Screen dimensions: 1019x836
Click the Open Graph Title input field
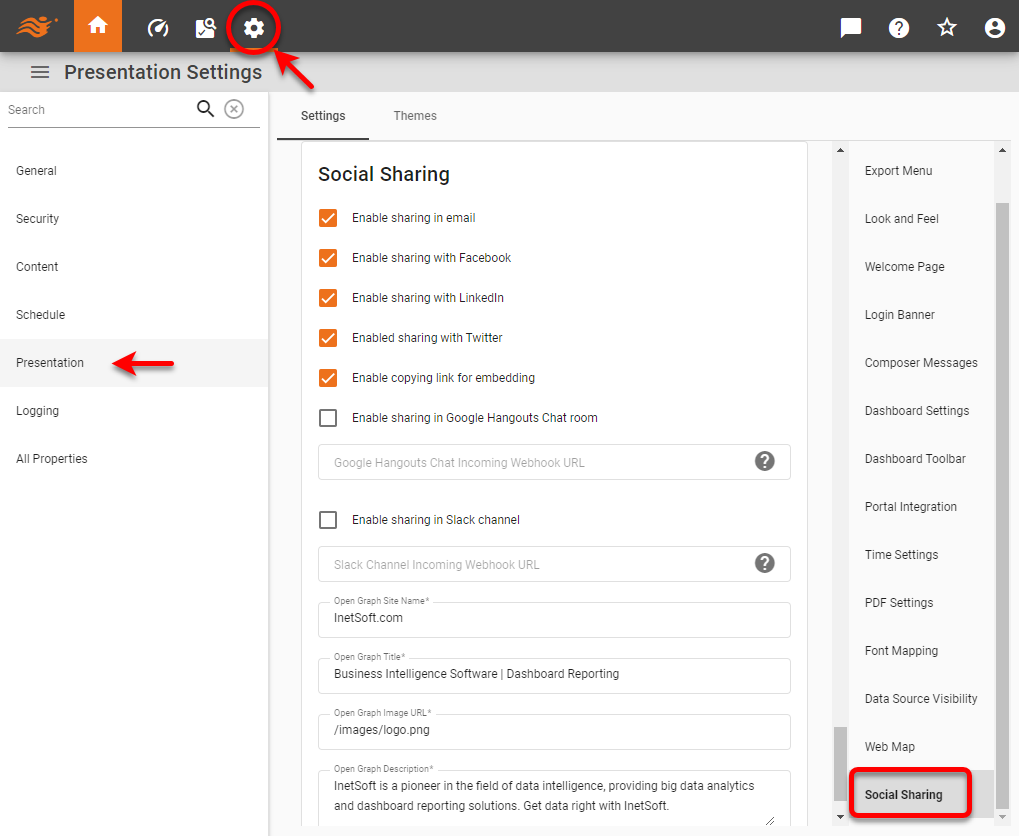point(553,676)
